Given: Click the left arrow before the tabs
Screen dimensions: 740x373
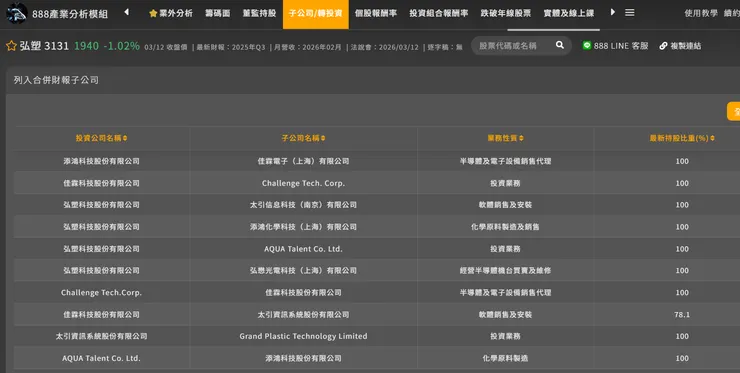Looking at the screenshot, I should tap(126, 12).
